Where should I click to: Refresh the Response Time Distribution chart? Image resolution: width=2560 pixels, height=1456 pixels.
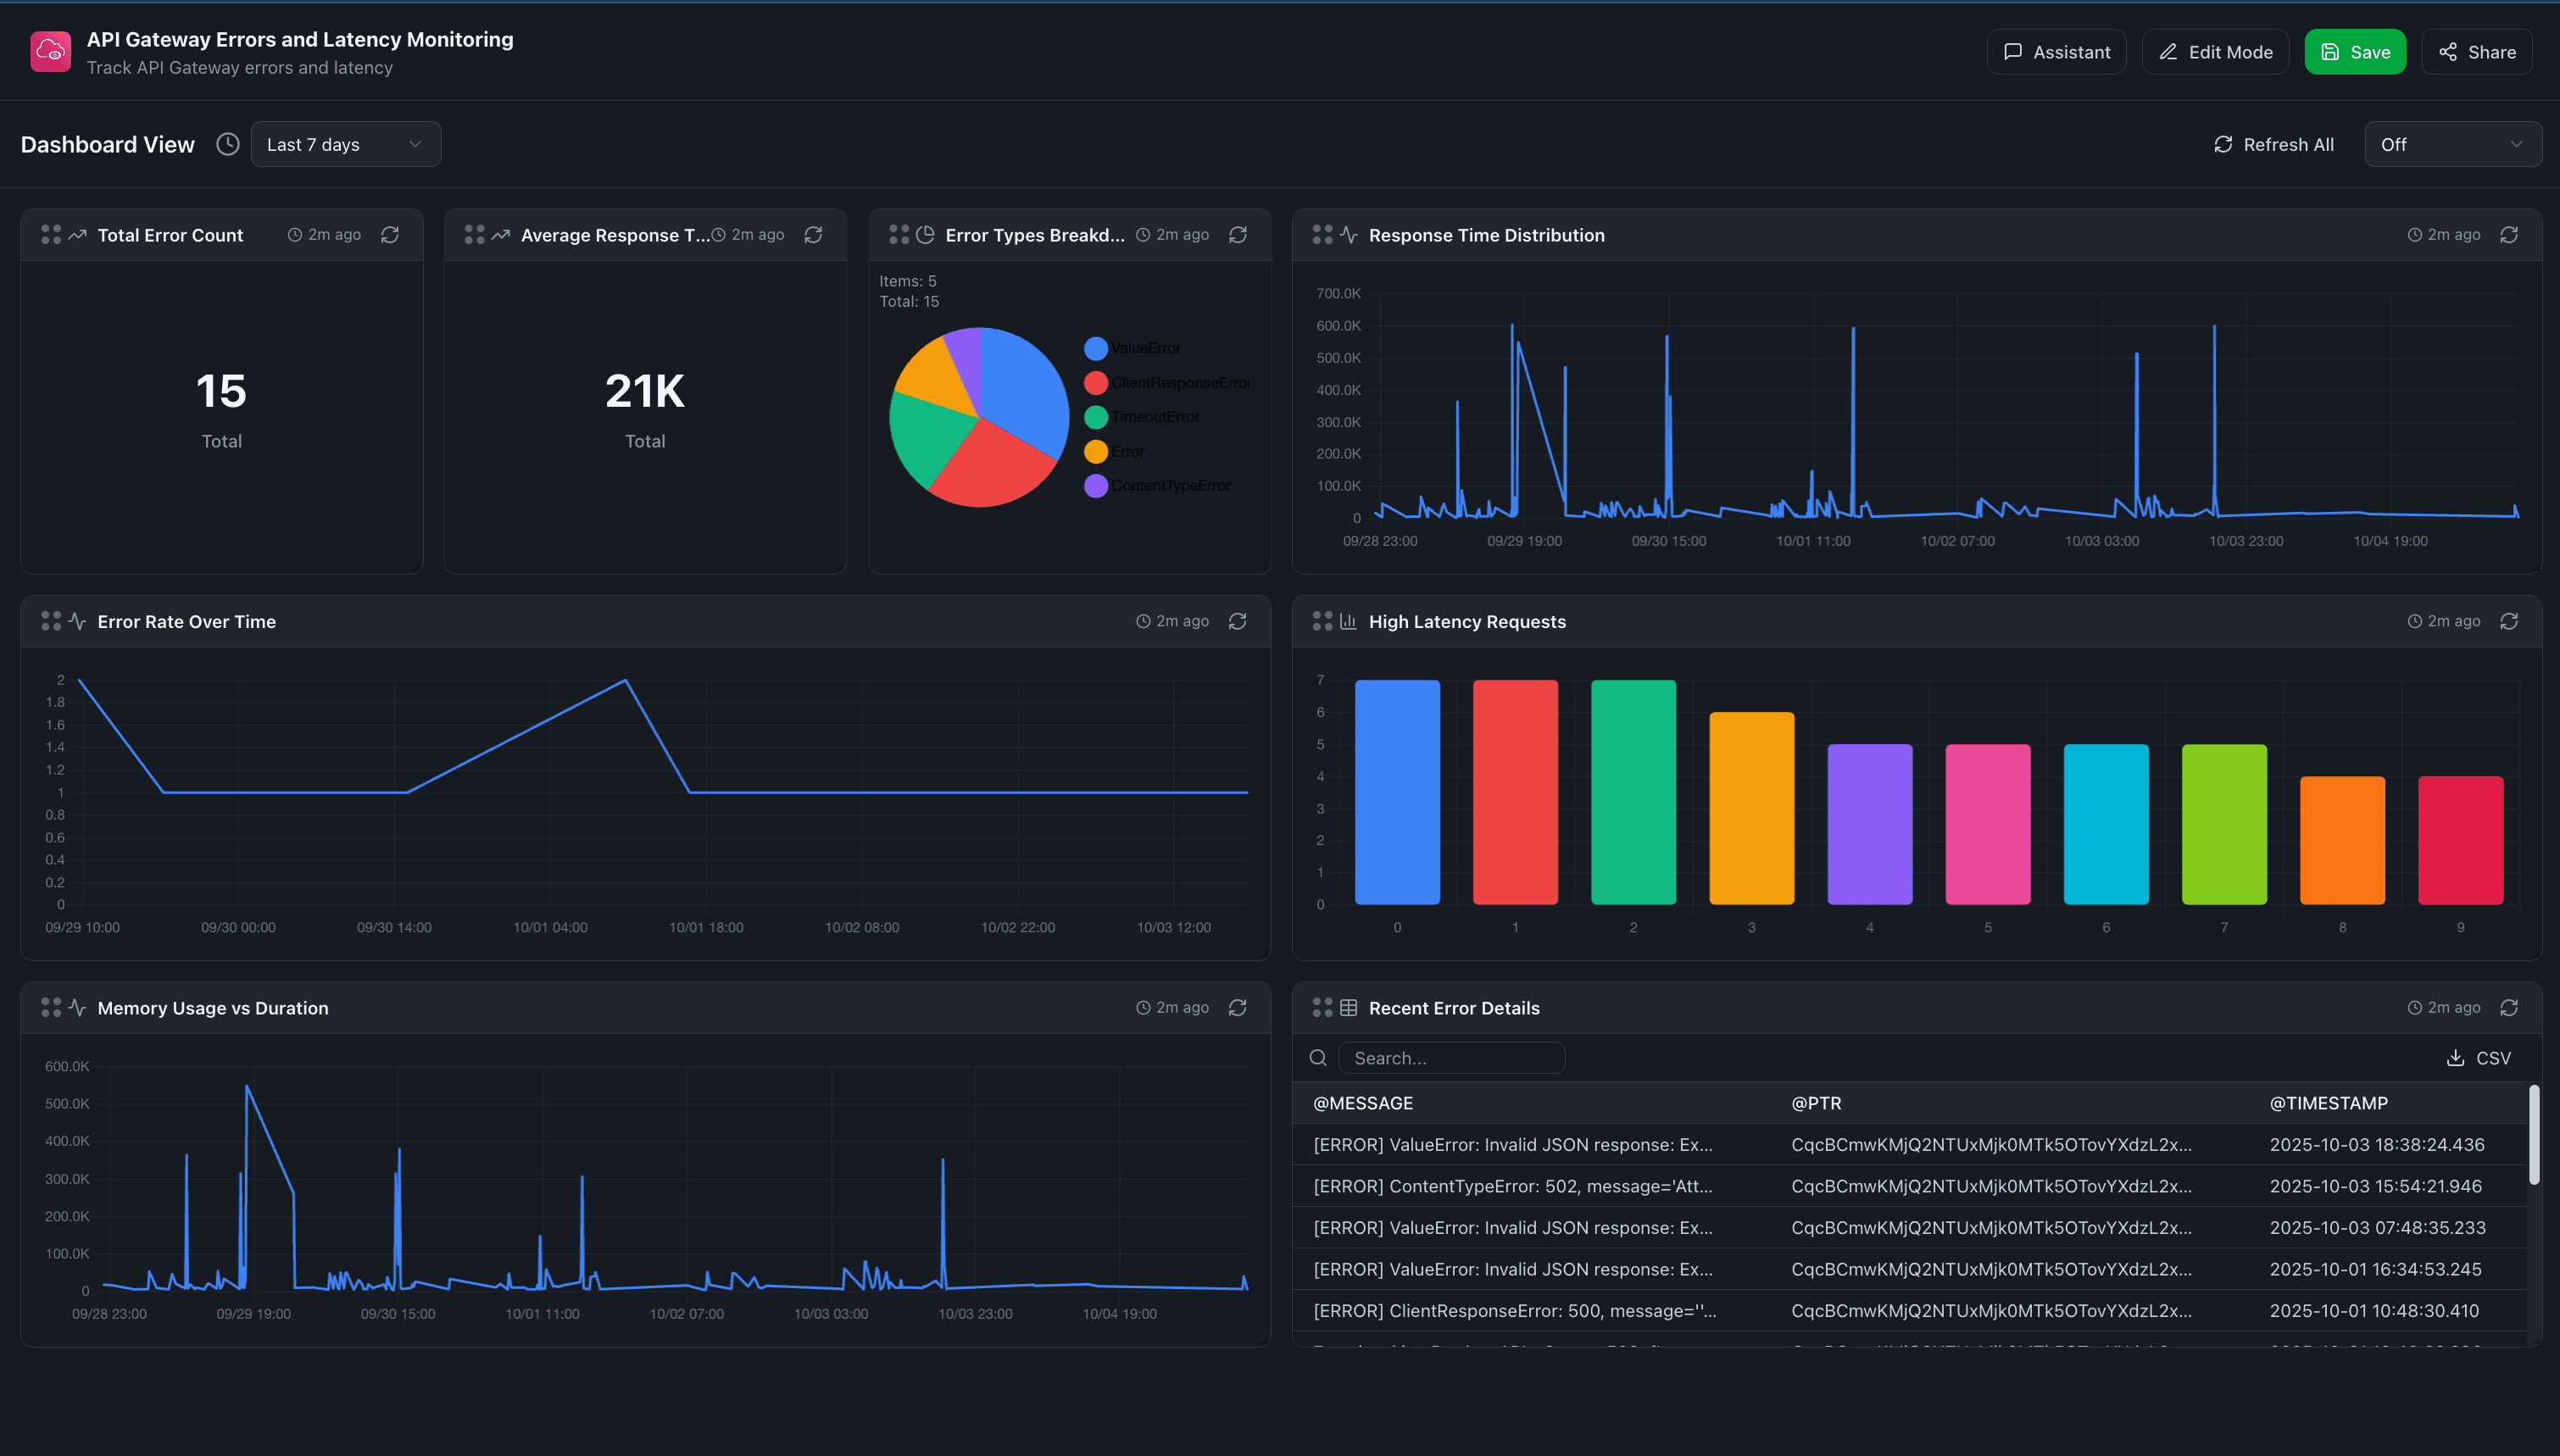tap(2510, 234)
